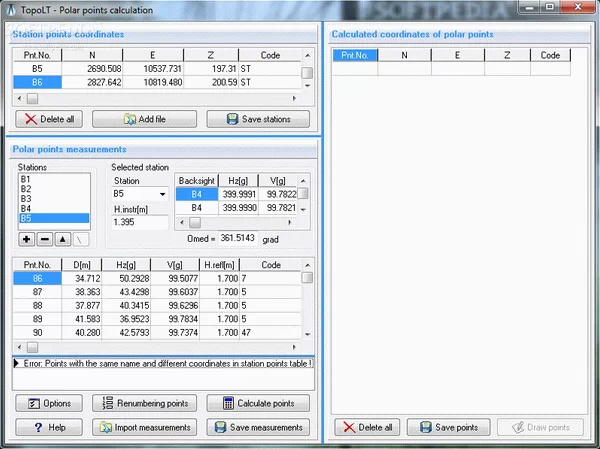Click the H.instr[m] field with 1.395

pos(140,221)
